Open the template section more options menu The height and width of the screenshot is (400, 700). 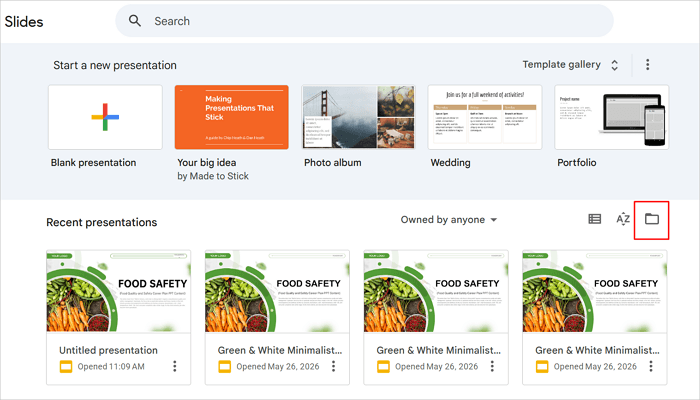click(x=647, y=65)
